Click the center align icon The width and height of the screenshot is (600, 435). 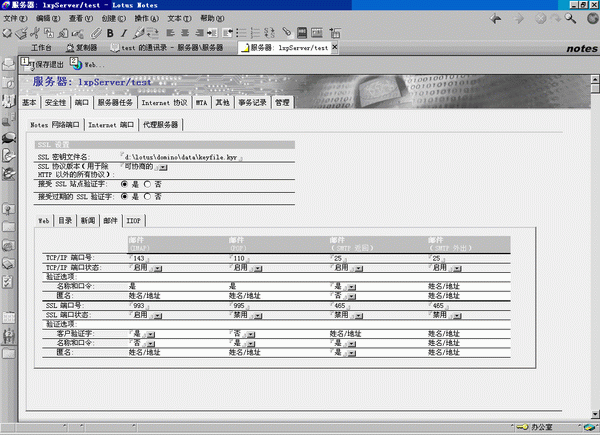pos(185,33)
